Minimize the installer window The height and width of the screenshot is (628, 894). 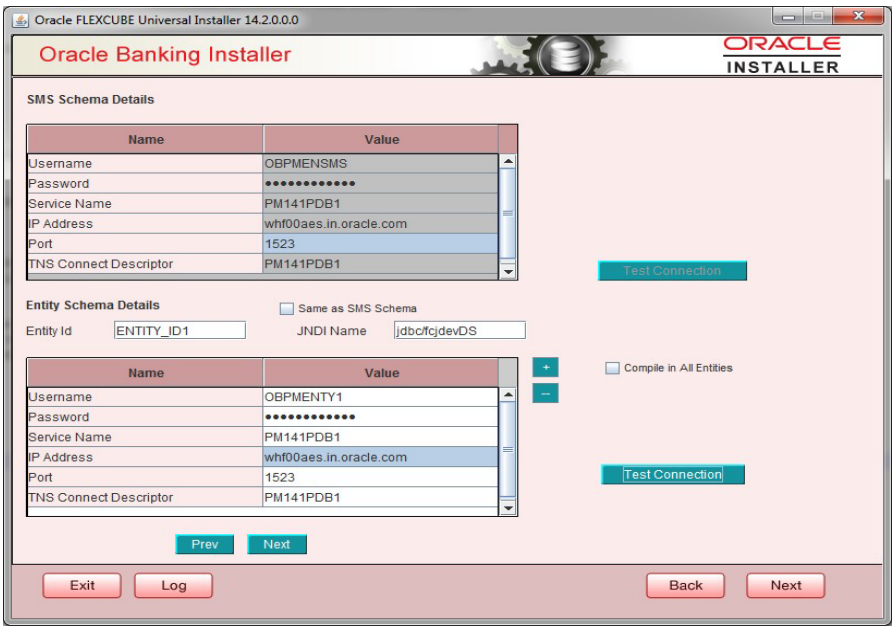[788, 17]
